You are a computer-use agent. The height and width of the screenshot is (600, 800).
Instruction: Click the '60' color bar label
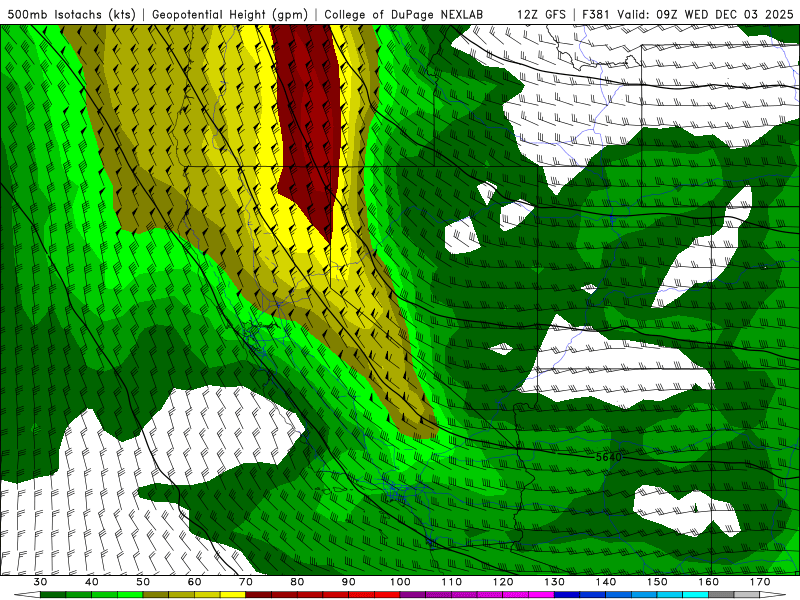[194, 582]
